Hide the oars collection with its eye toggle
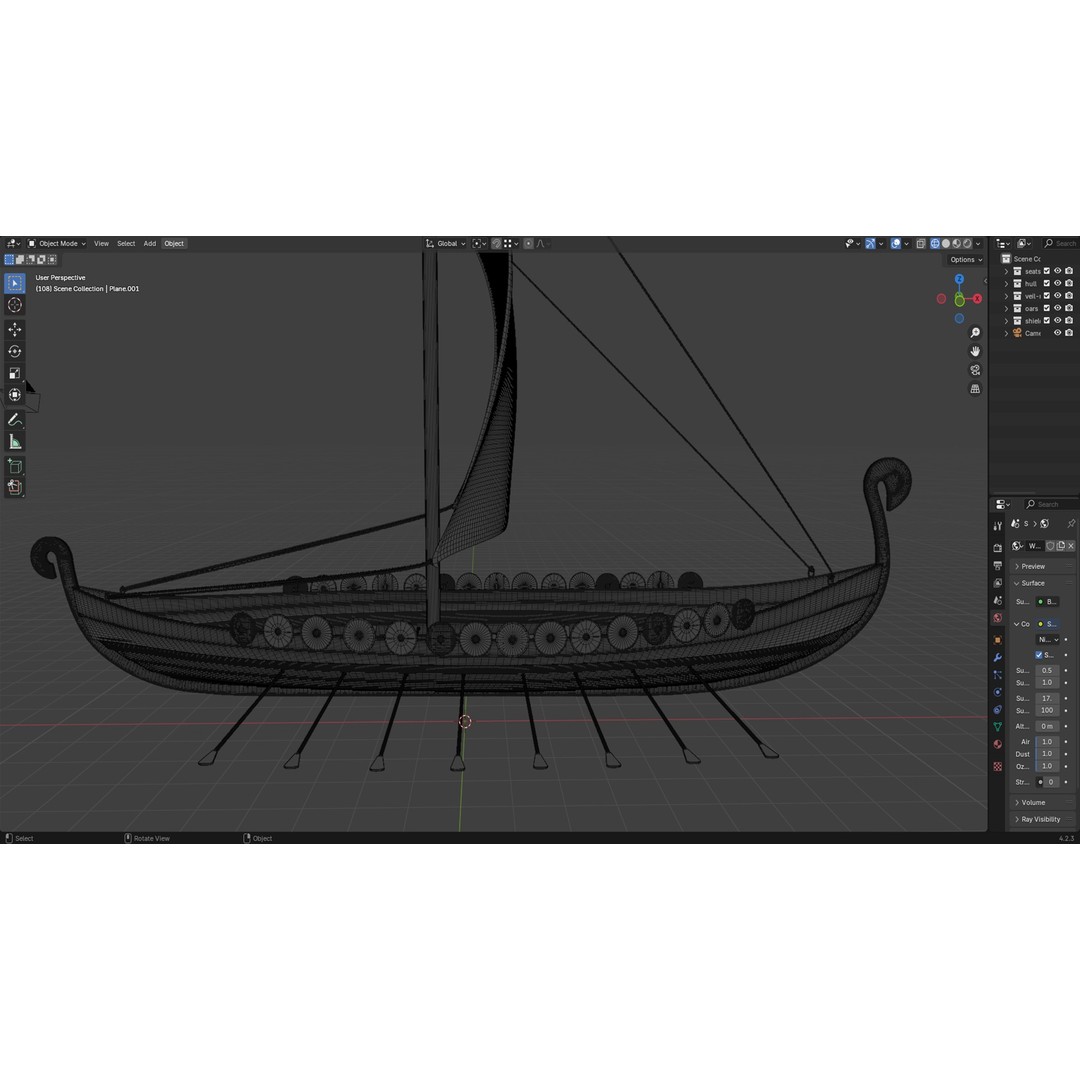Screen dimensions: 1080x1080 point(1058,308)
